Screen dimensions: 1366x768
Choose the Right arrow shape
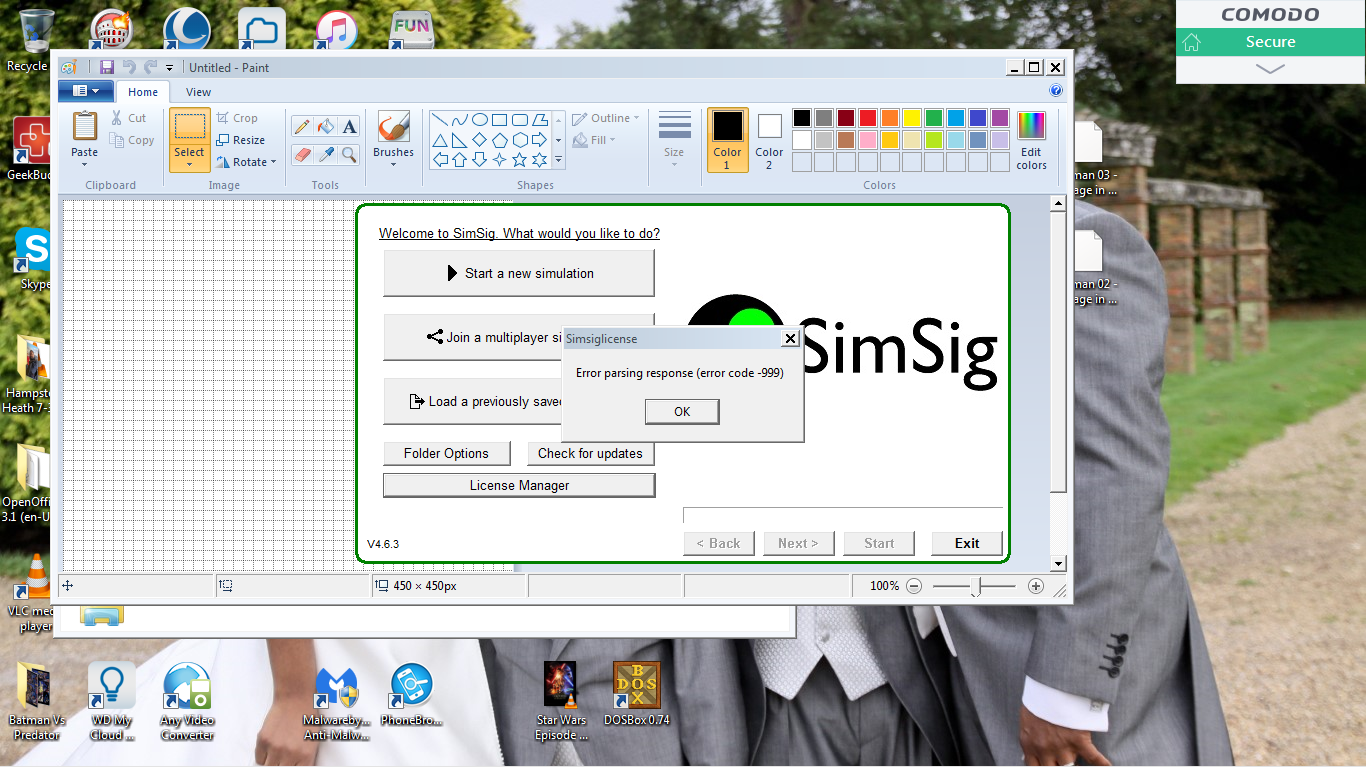point(539,139)
